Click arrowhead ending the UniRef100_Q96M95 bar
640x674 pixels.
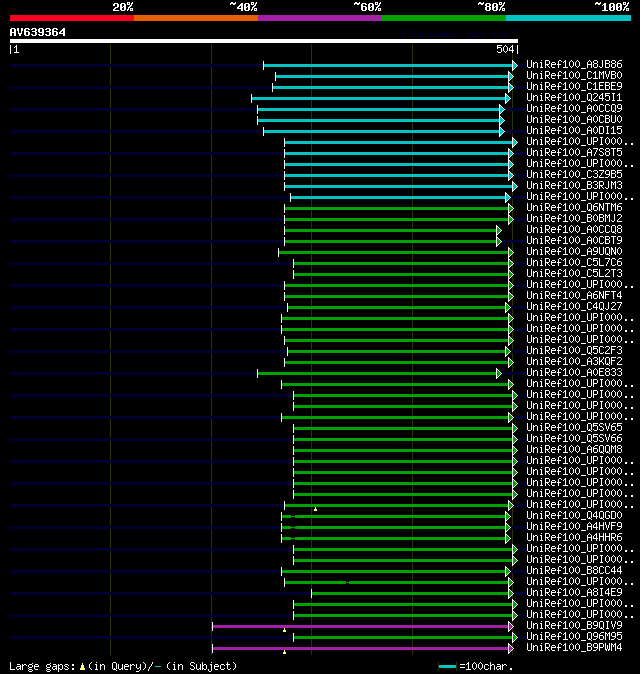(514, 637)
